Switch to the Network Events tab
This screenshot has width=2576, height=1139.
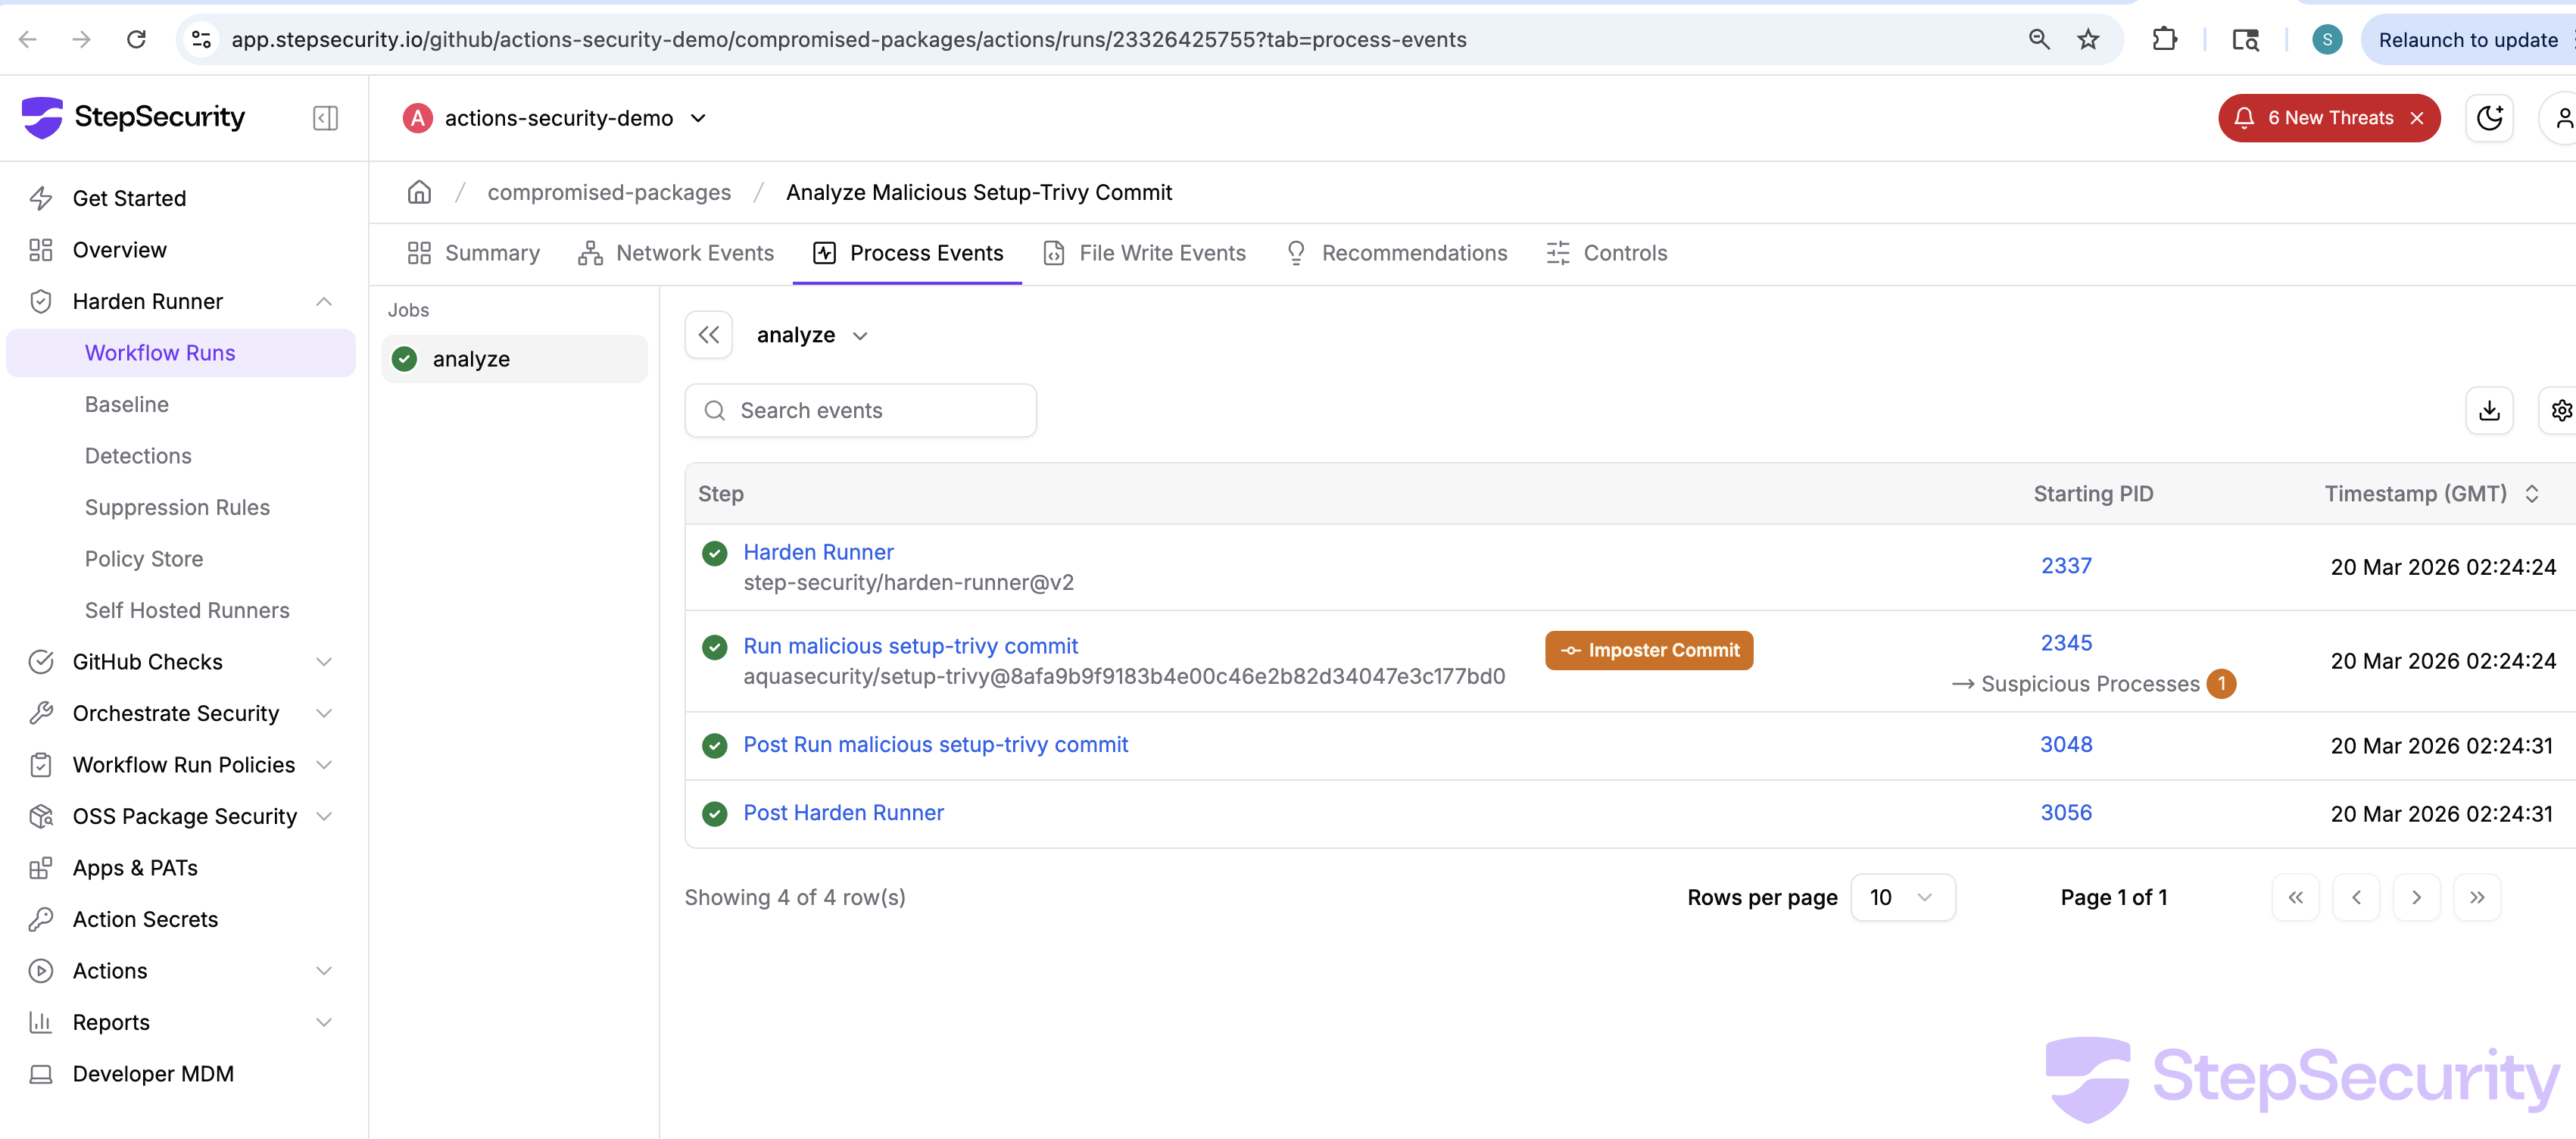(x=676, y=253)
